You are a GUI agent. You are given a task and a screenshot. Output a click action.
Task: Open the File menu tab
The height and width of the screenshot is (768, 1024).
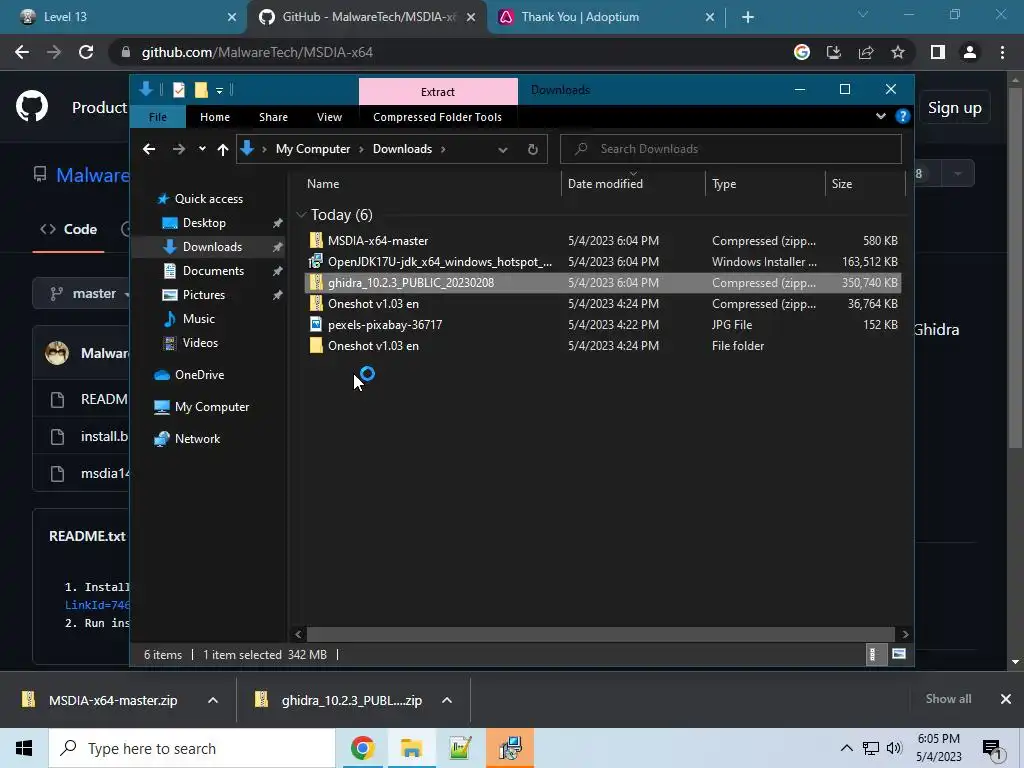tap(157, 117)
